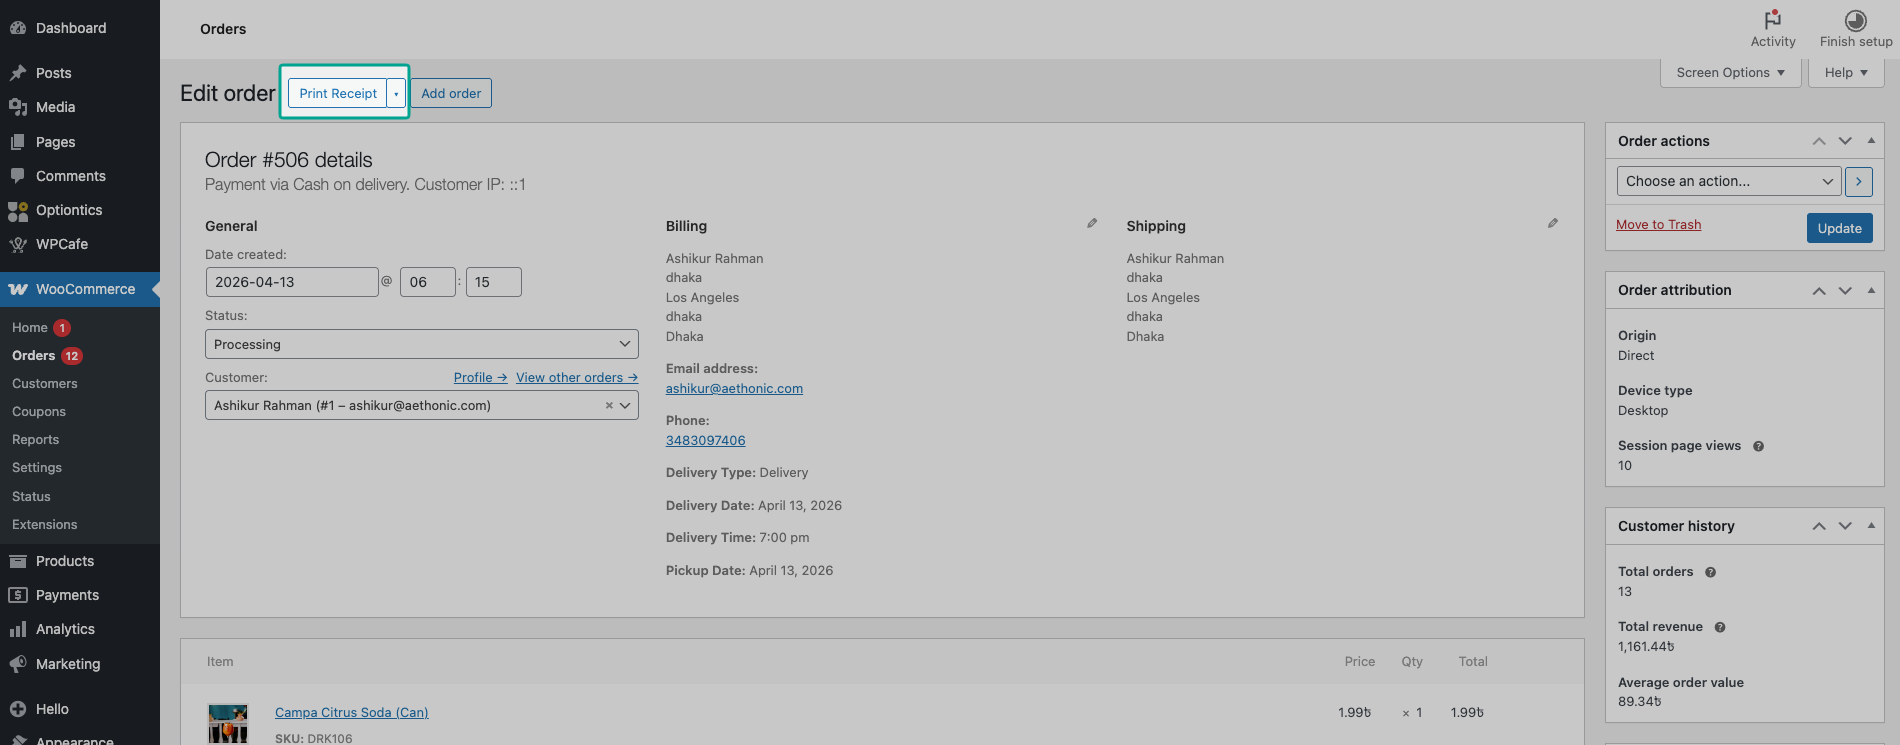Click the Update button
This screenshot has width=1900, height=745.
(x=1840, y=228)
